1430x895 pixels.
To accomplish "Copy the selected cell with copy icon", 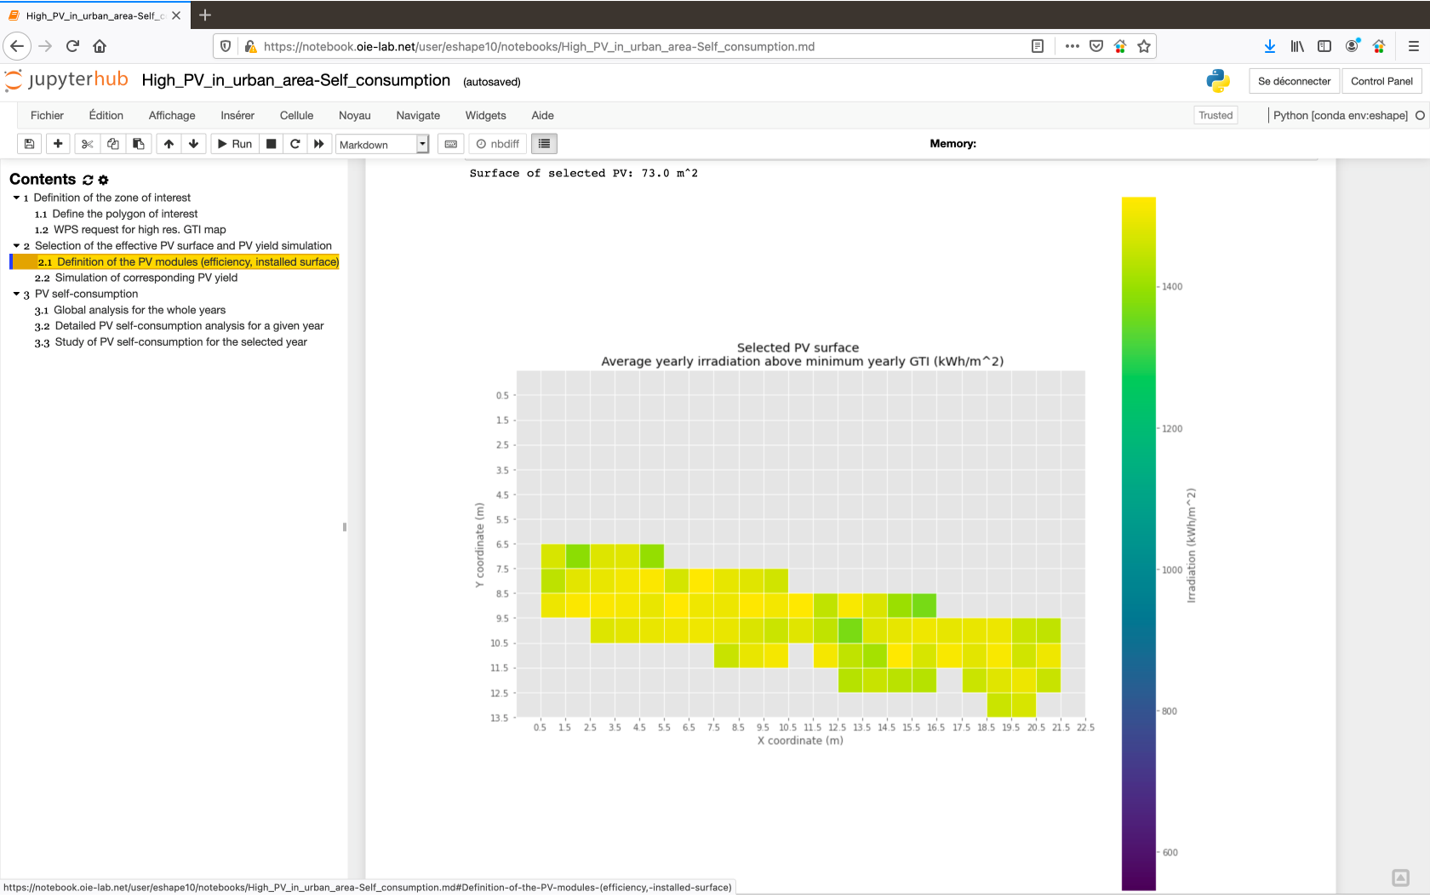I will 113,143.
